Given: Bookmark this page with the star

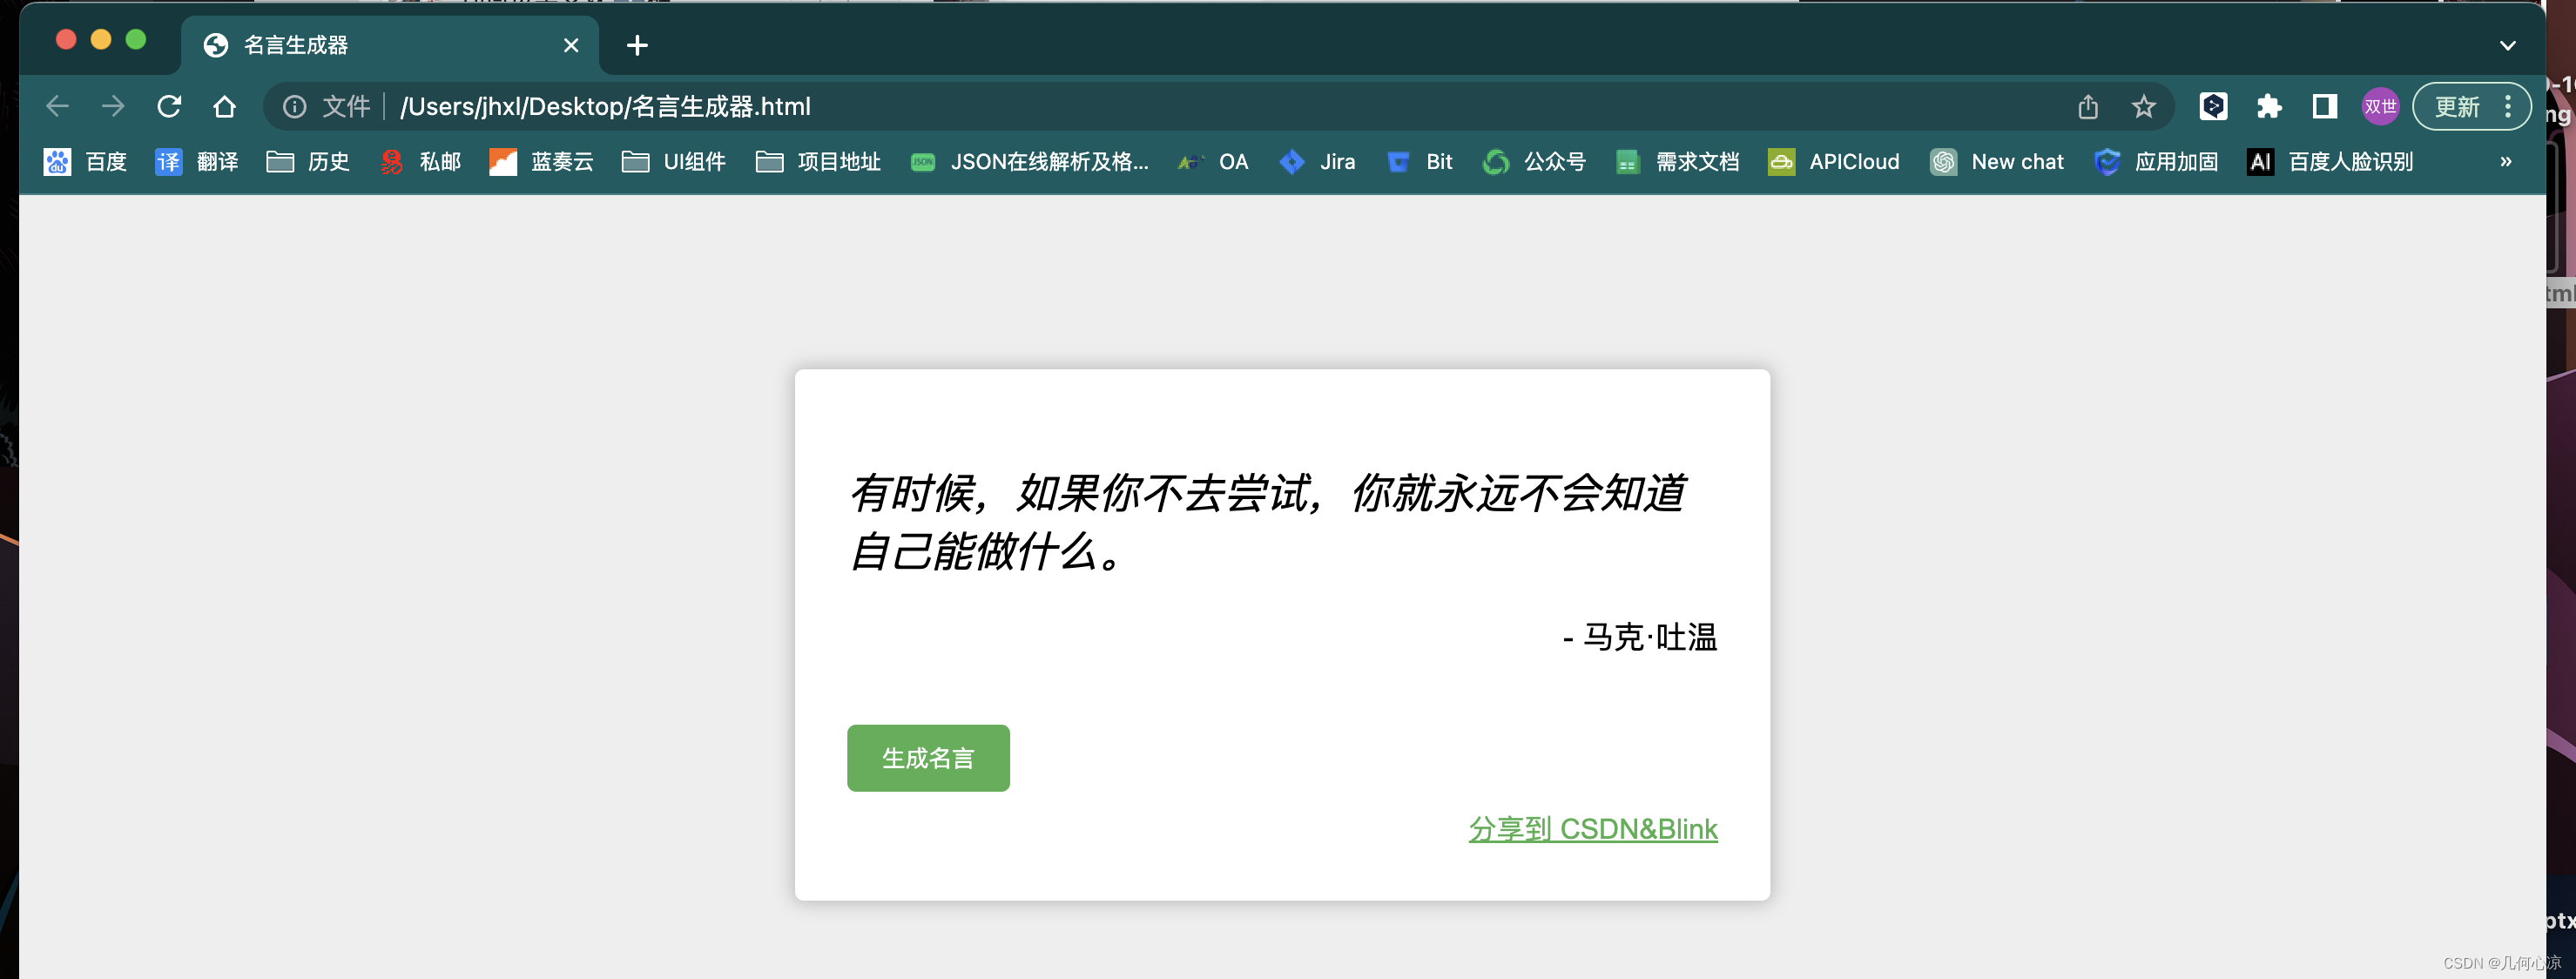Looking at the screenshot, I should (x=2143, y=106).
